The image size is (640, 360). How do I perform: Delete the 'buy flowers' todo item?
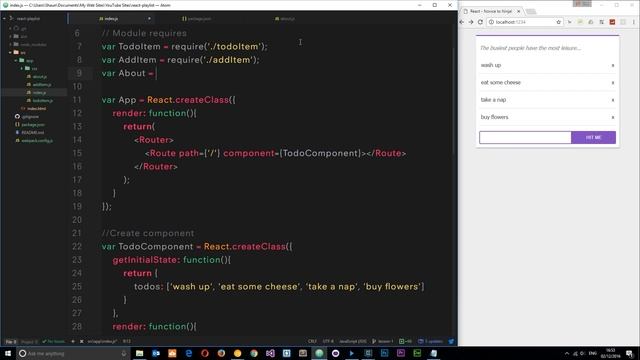click(x=613, y=118)
